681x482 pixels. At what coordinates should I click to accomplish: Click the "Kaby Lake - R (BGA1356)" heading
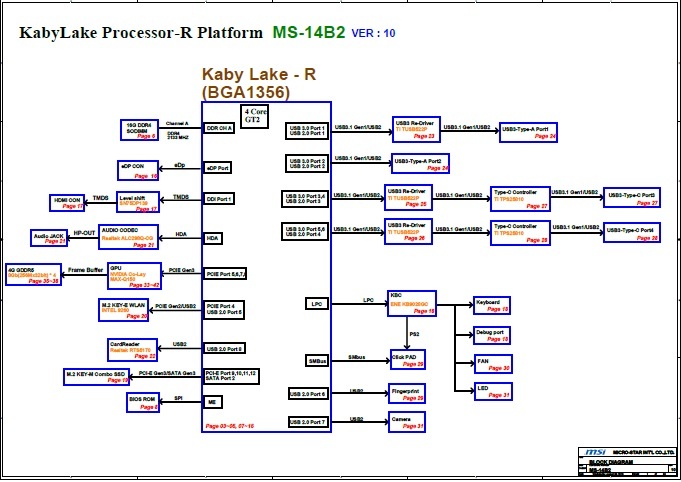tap(259, 83)
